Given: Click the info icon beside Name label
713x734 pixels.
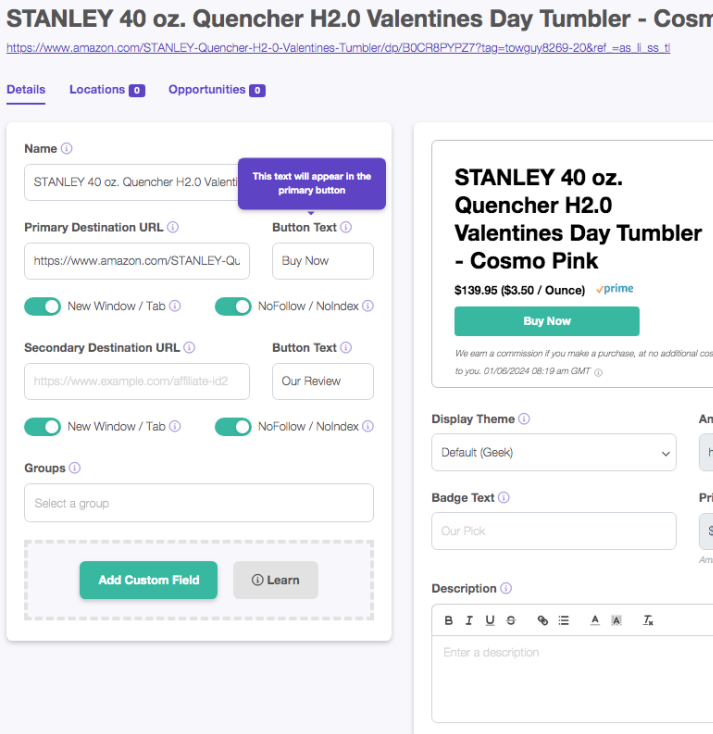Looking at the screenshot, I should 67,149.
